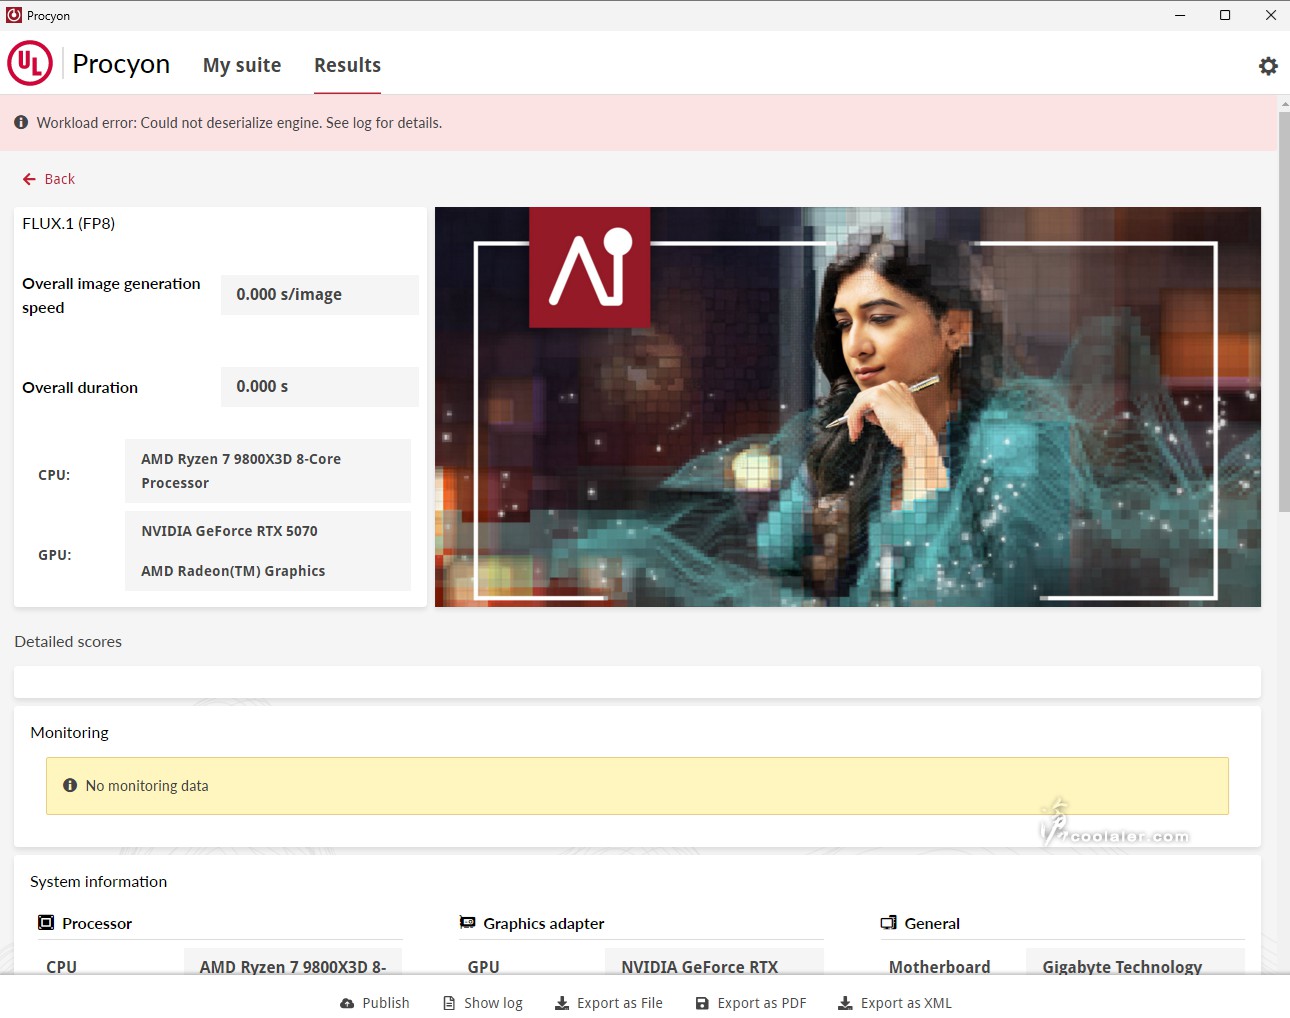
Task: Click the Export as XML download icon
Action: tap(845, 1003)
